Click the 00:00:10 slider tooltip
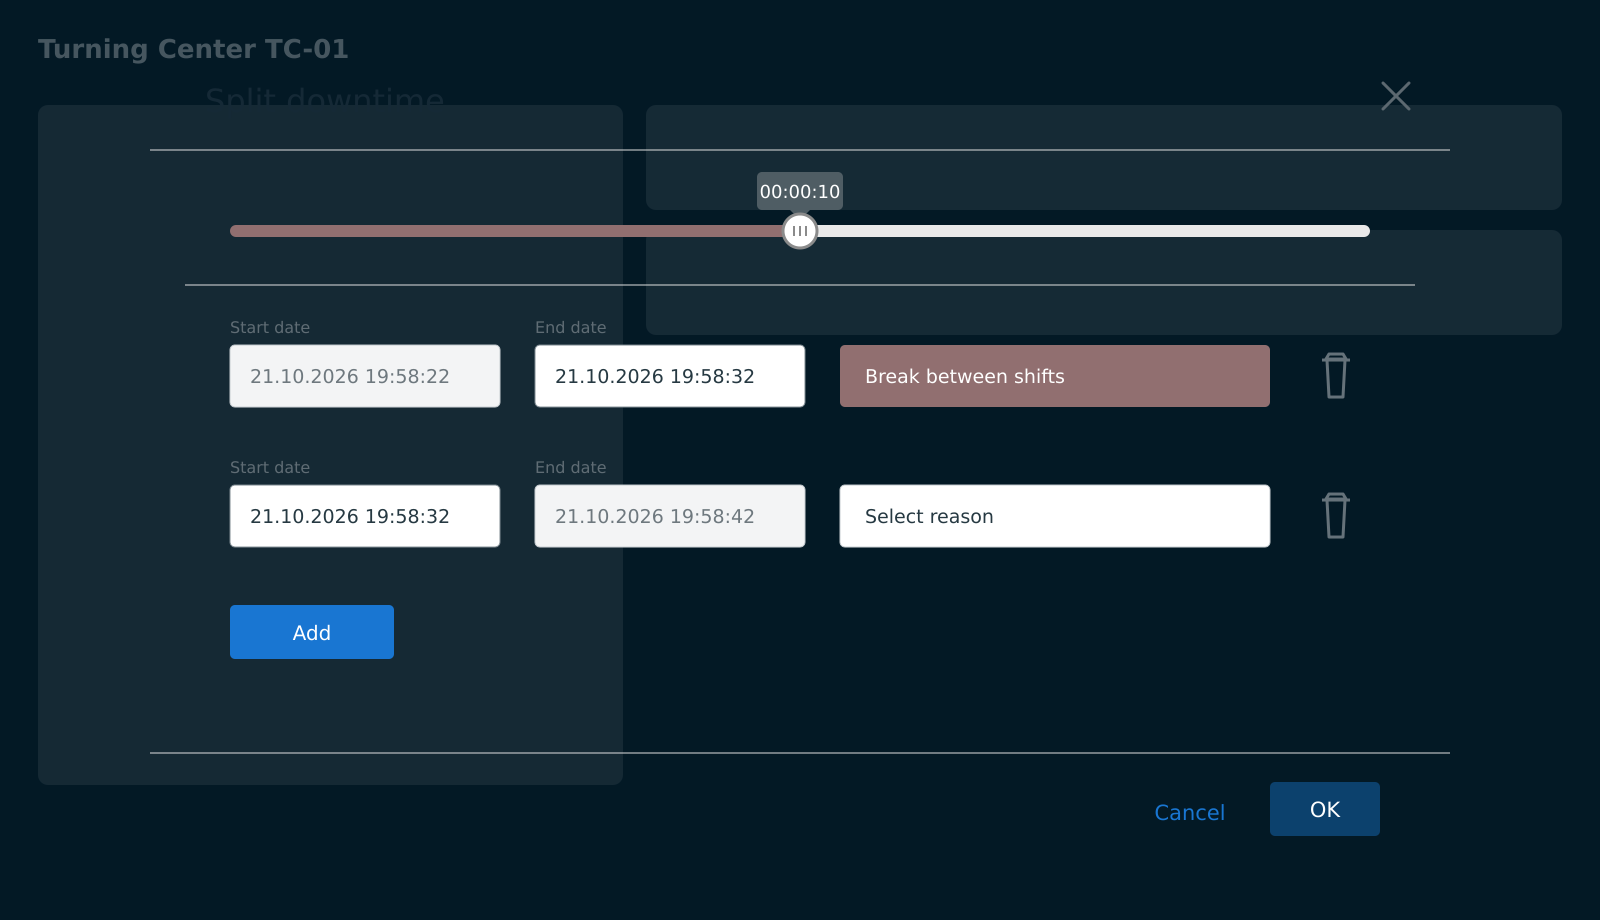1600x920 pixels. [800, 191]
